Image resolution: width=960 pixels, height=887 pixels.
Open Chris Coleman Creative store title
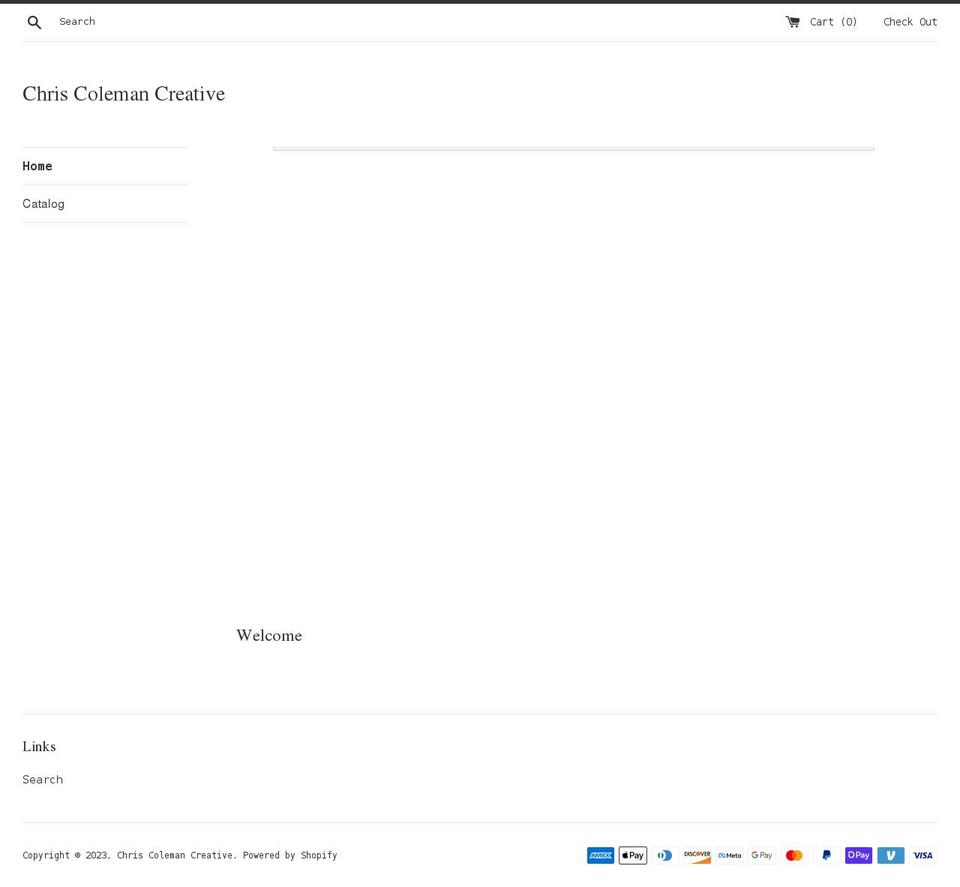[124, 94]
